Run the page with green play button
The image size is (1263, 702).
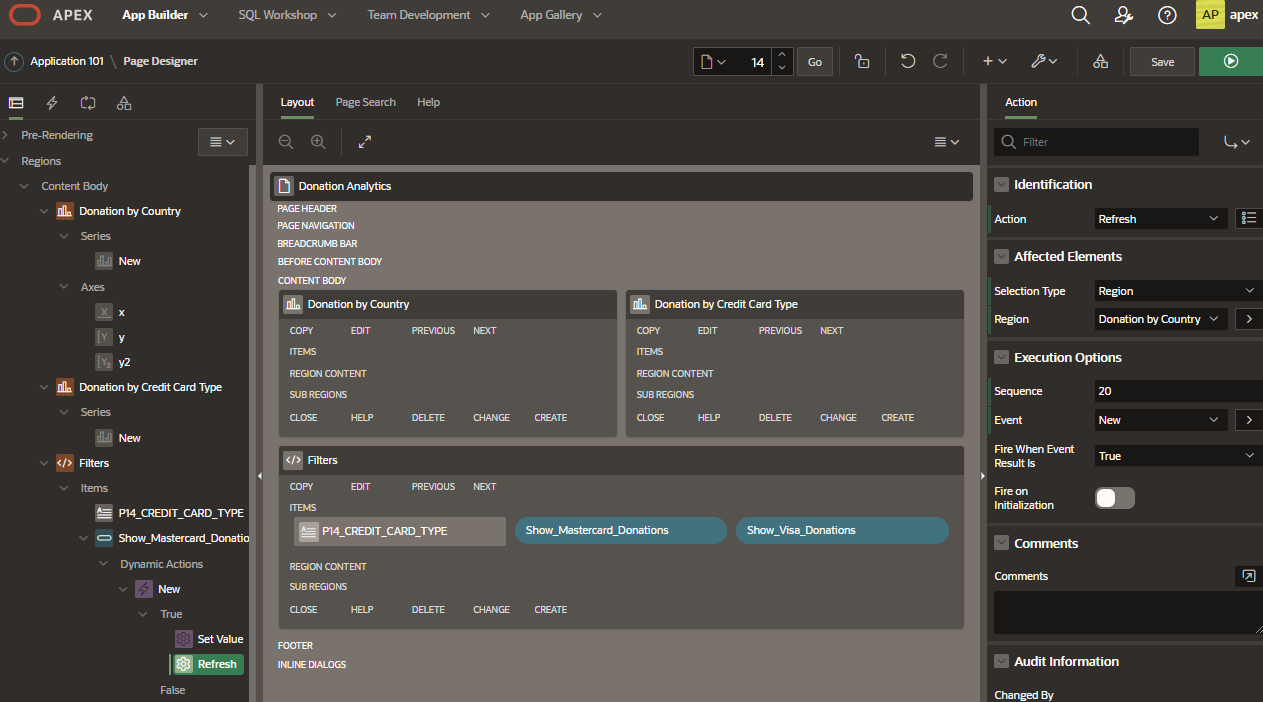[x=1230, y=61]
